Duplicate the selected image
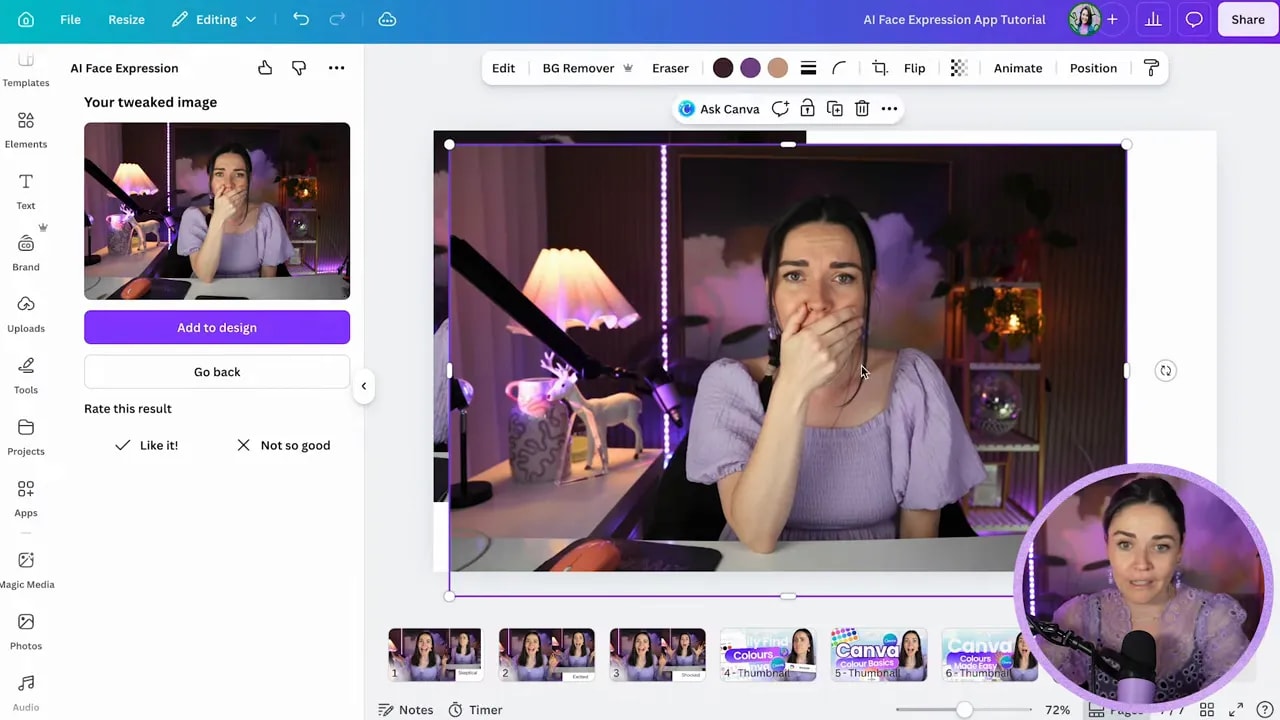Image resolution: width=1280 pixels, height=720 pixels. pyautogui.click(x=834, y=109)
